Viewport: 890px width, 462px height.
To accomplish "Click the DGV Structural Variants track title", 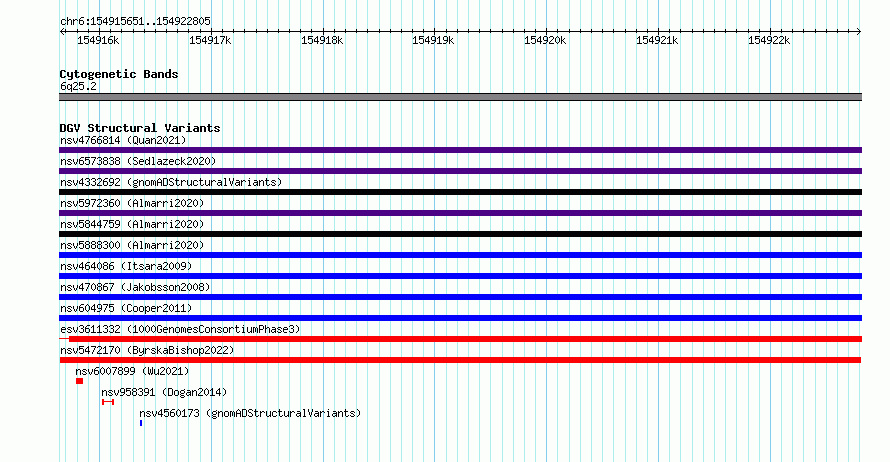I will click(x=140, y=128).
